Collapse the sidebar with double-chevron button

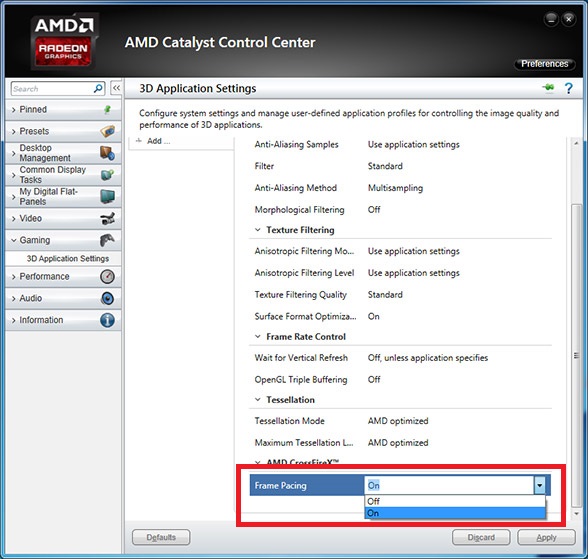[116, 88]
